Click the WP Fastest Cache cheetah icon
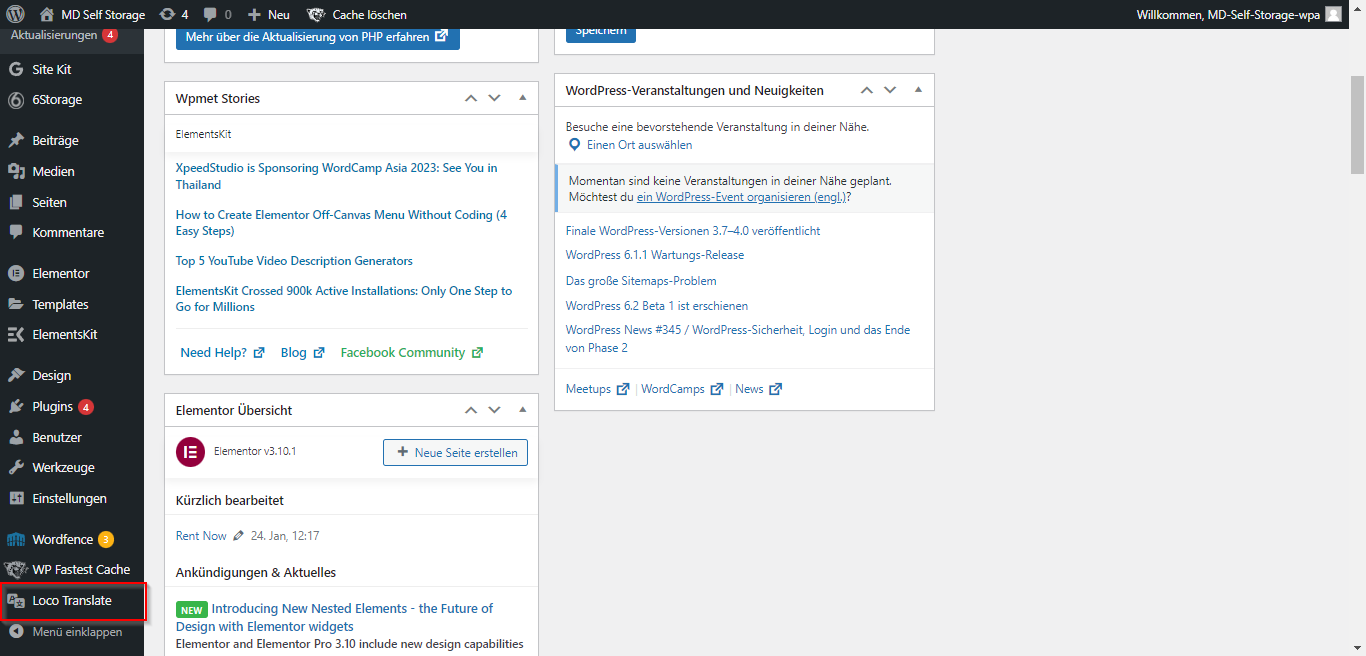 [16, 569]
